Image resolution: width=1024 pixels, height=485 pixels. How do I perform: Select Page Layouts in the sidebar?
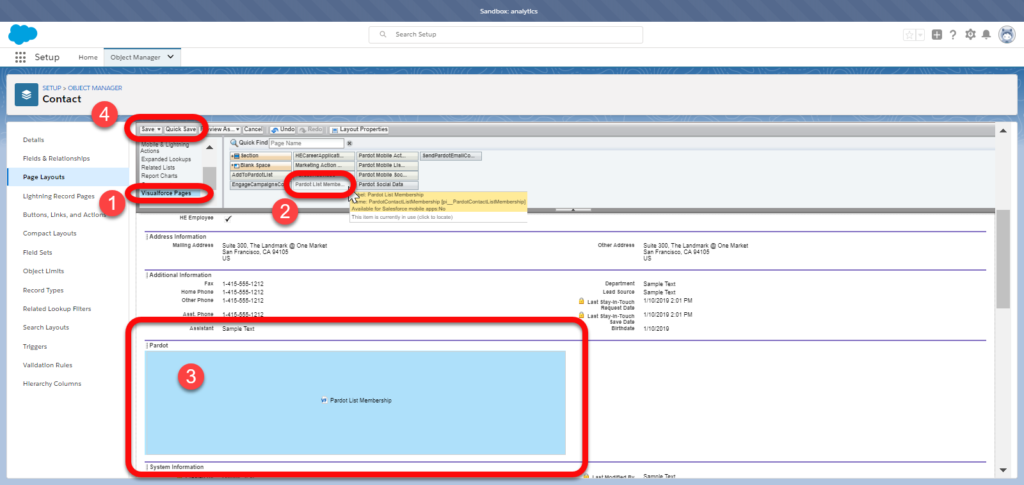pyautogui.click(x=43, y=177)
